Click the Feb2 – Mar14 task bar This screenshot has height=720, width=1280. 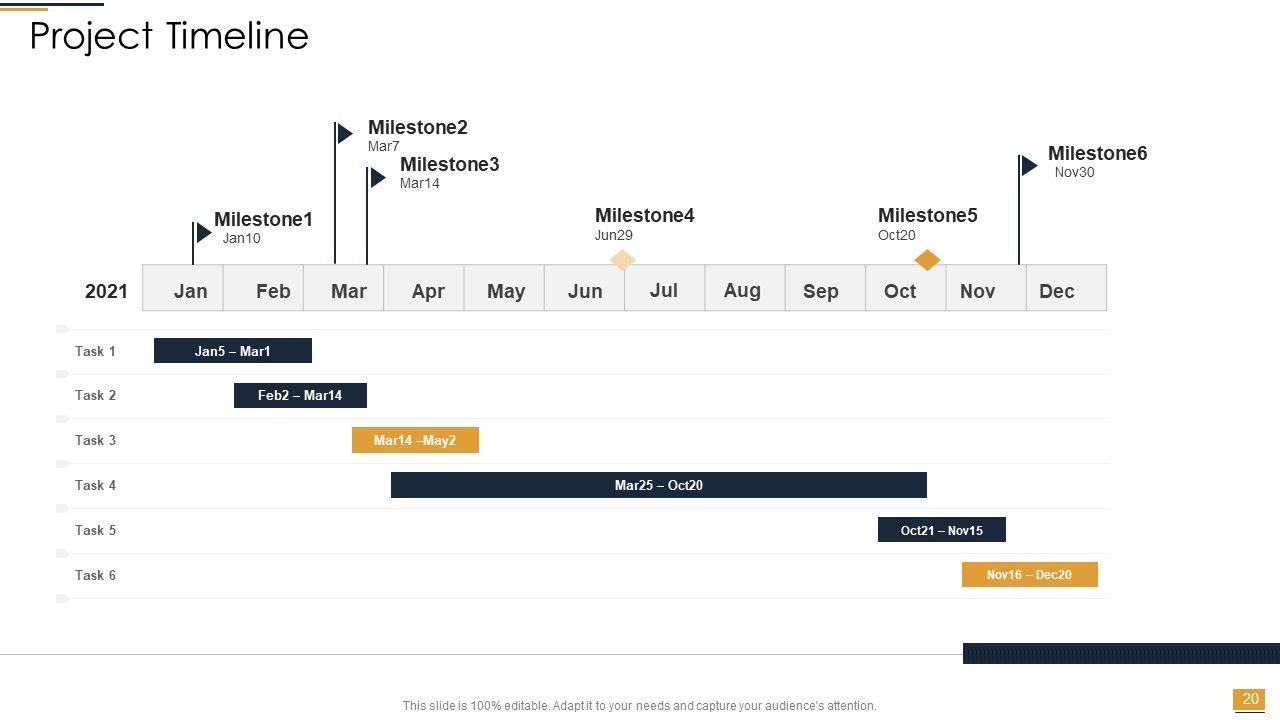[300, 395]
